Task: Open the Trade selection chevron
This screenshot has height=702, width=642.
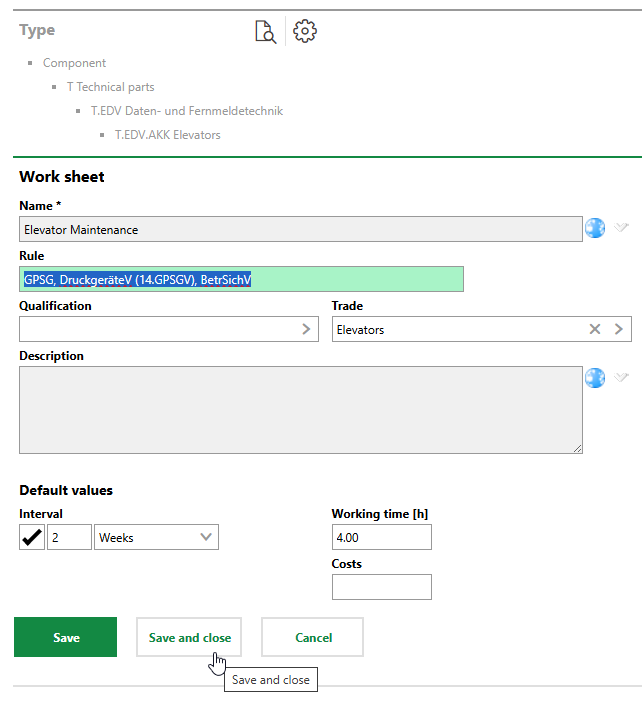Action: (619, 329)
